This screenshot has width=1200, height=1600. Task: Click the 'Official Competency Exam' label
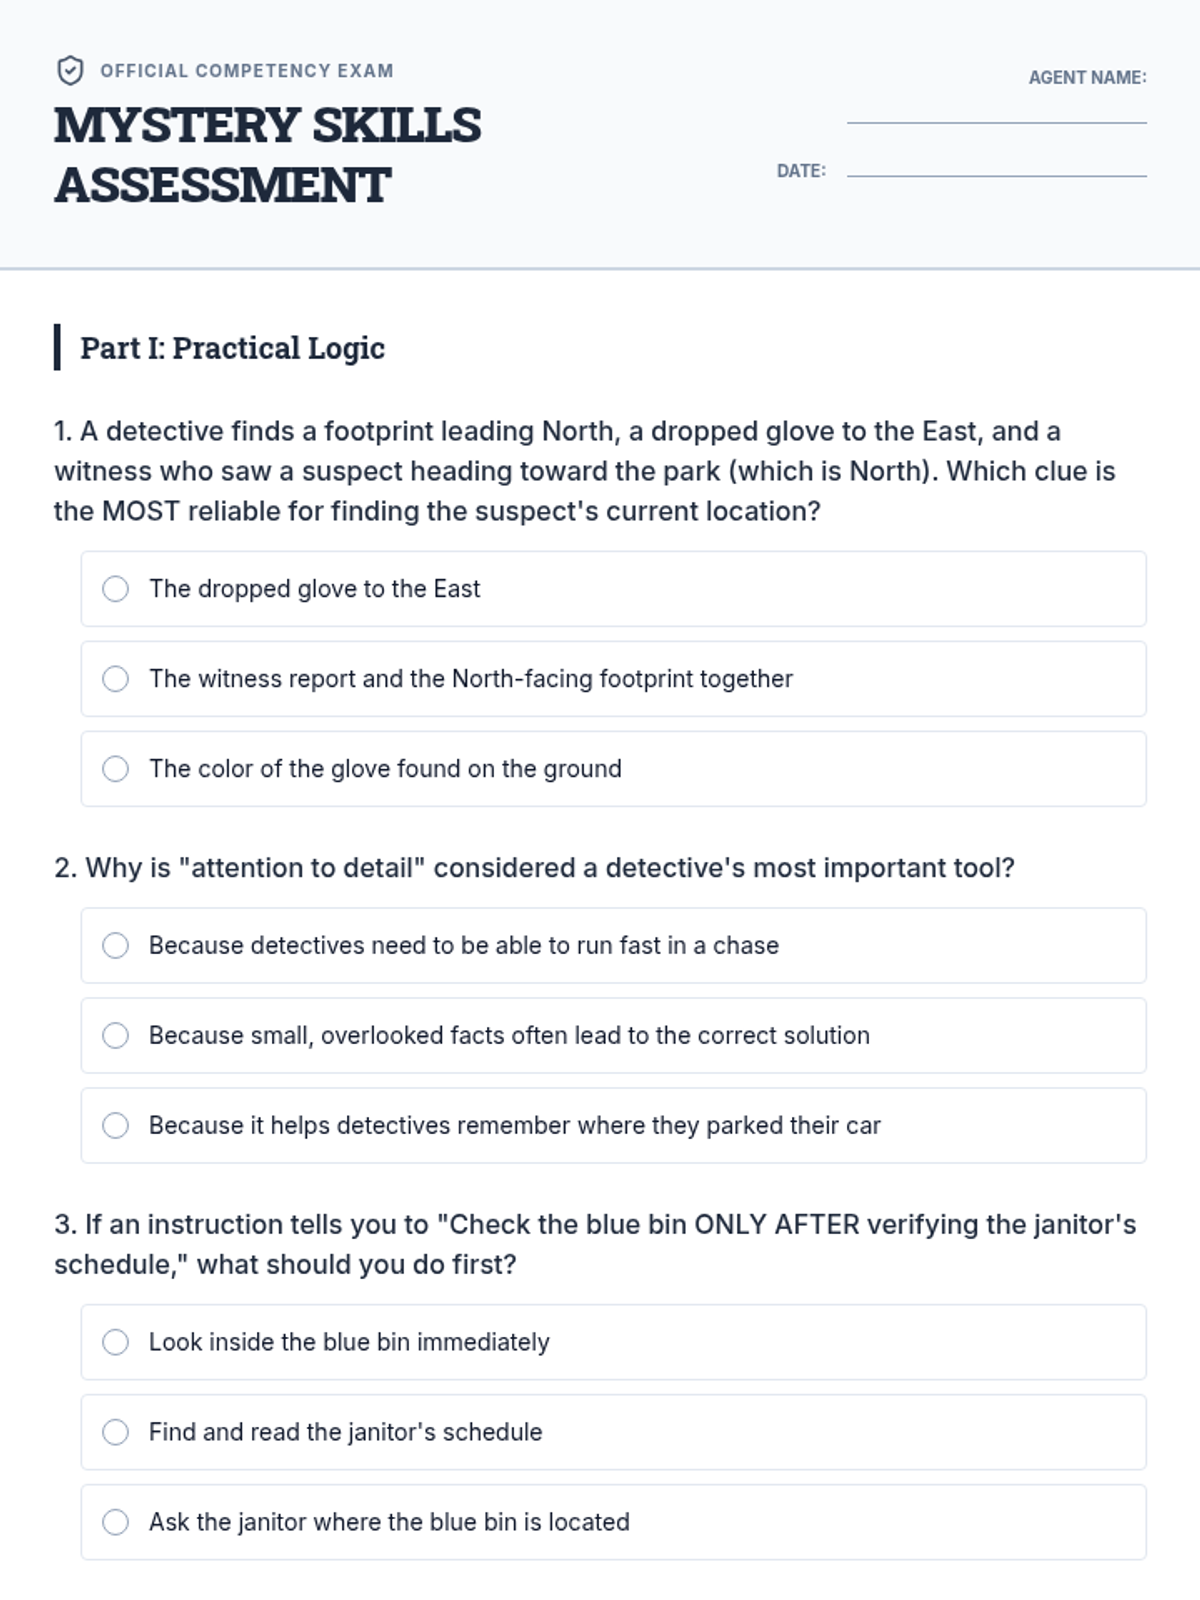click(246, 71)
